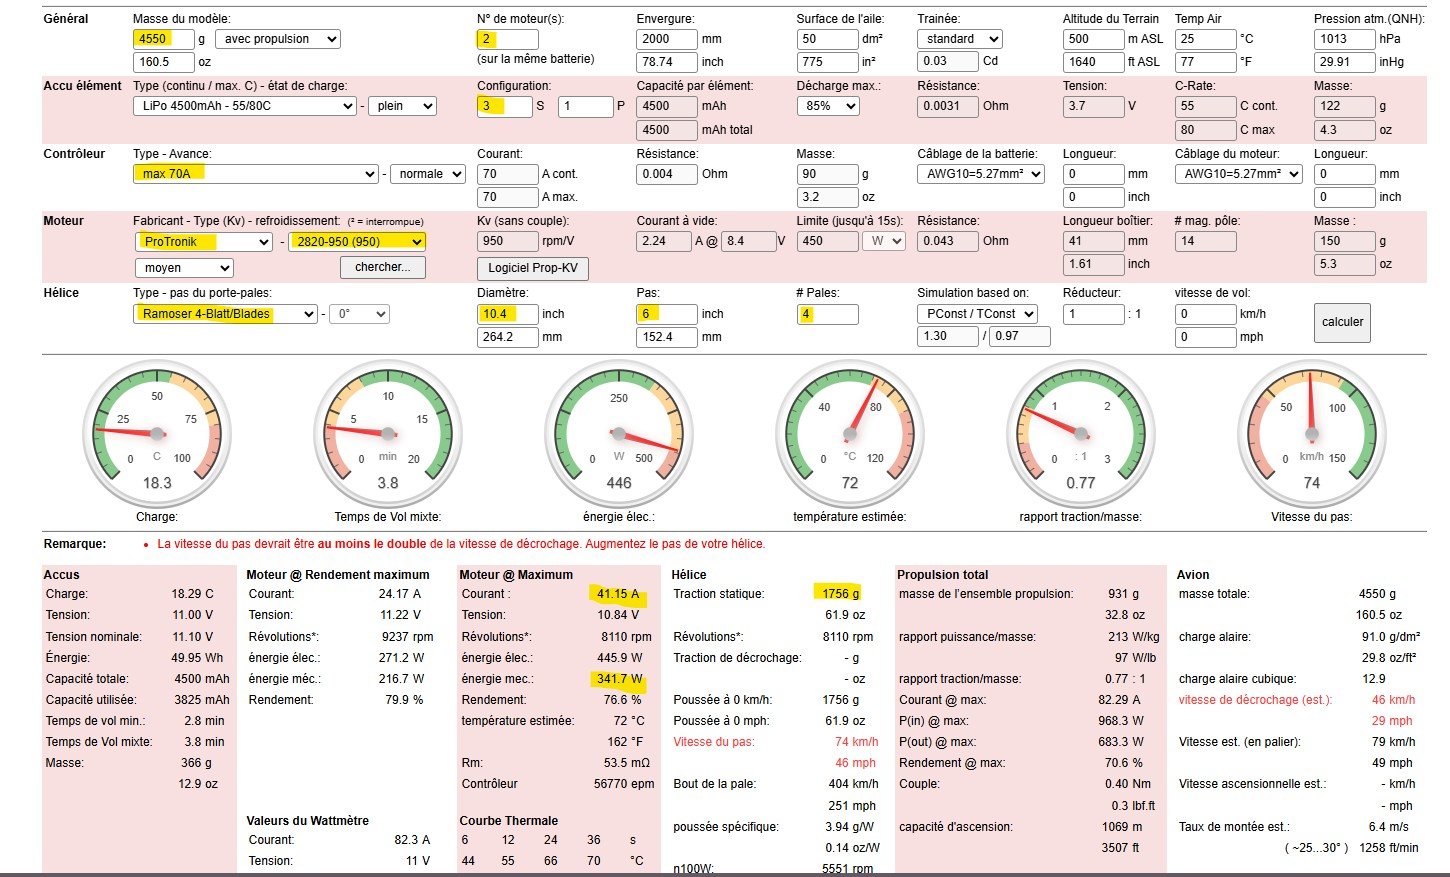Image resolution: width=1450 pixels, height=877 pixels.
Task: Click the calculer button
Action: click(x=1341, y=322)
